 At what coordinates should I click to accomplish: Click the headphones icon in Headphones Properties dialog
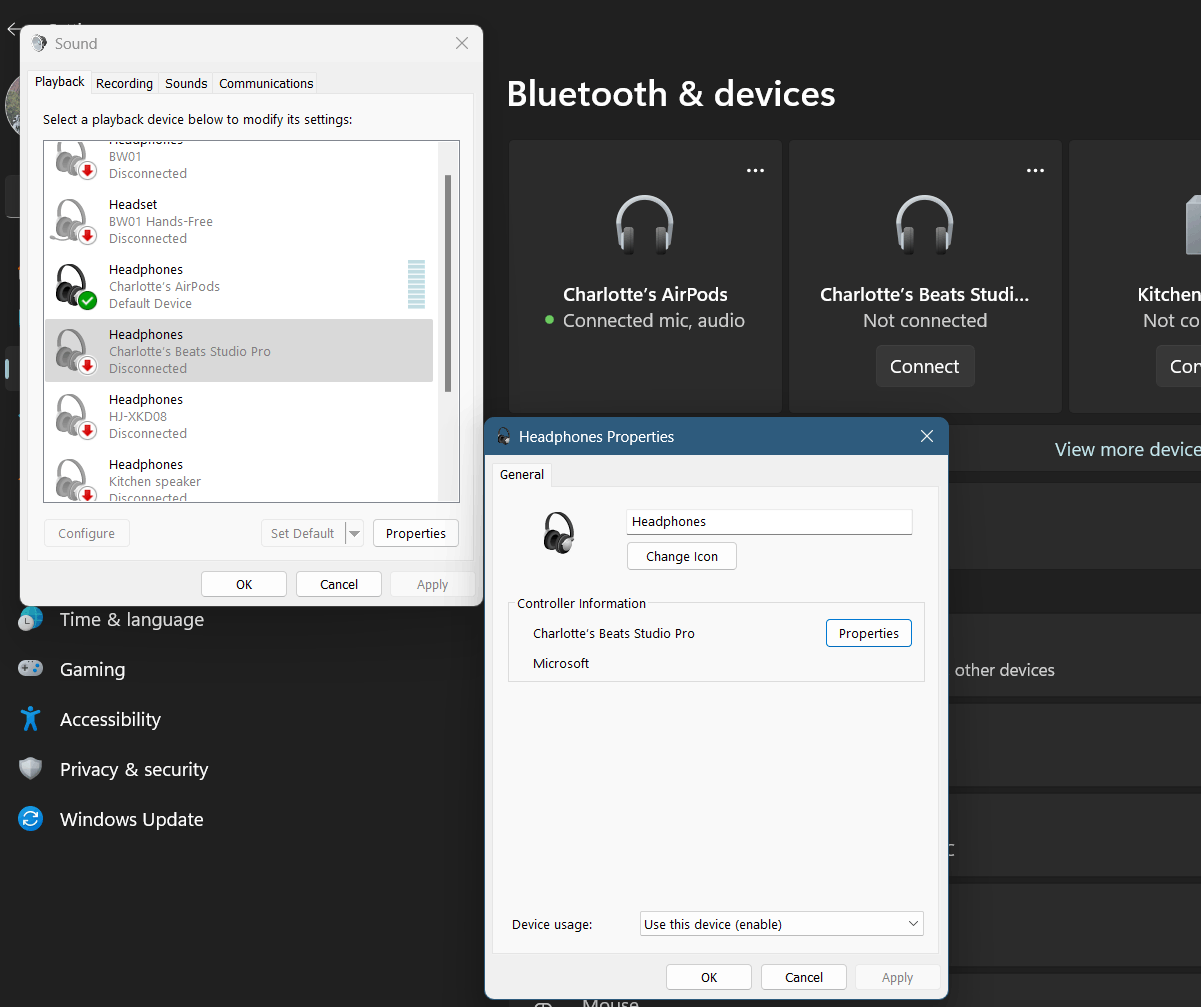point(560,533)
